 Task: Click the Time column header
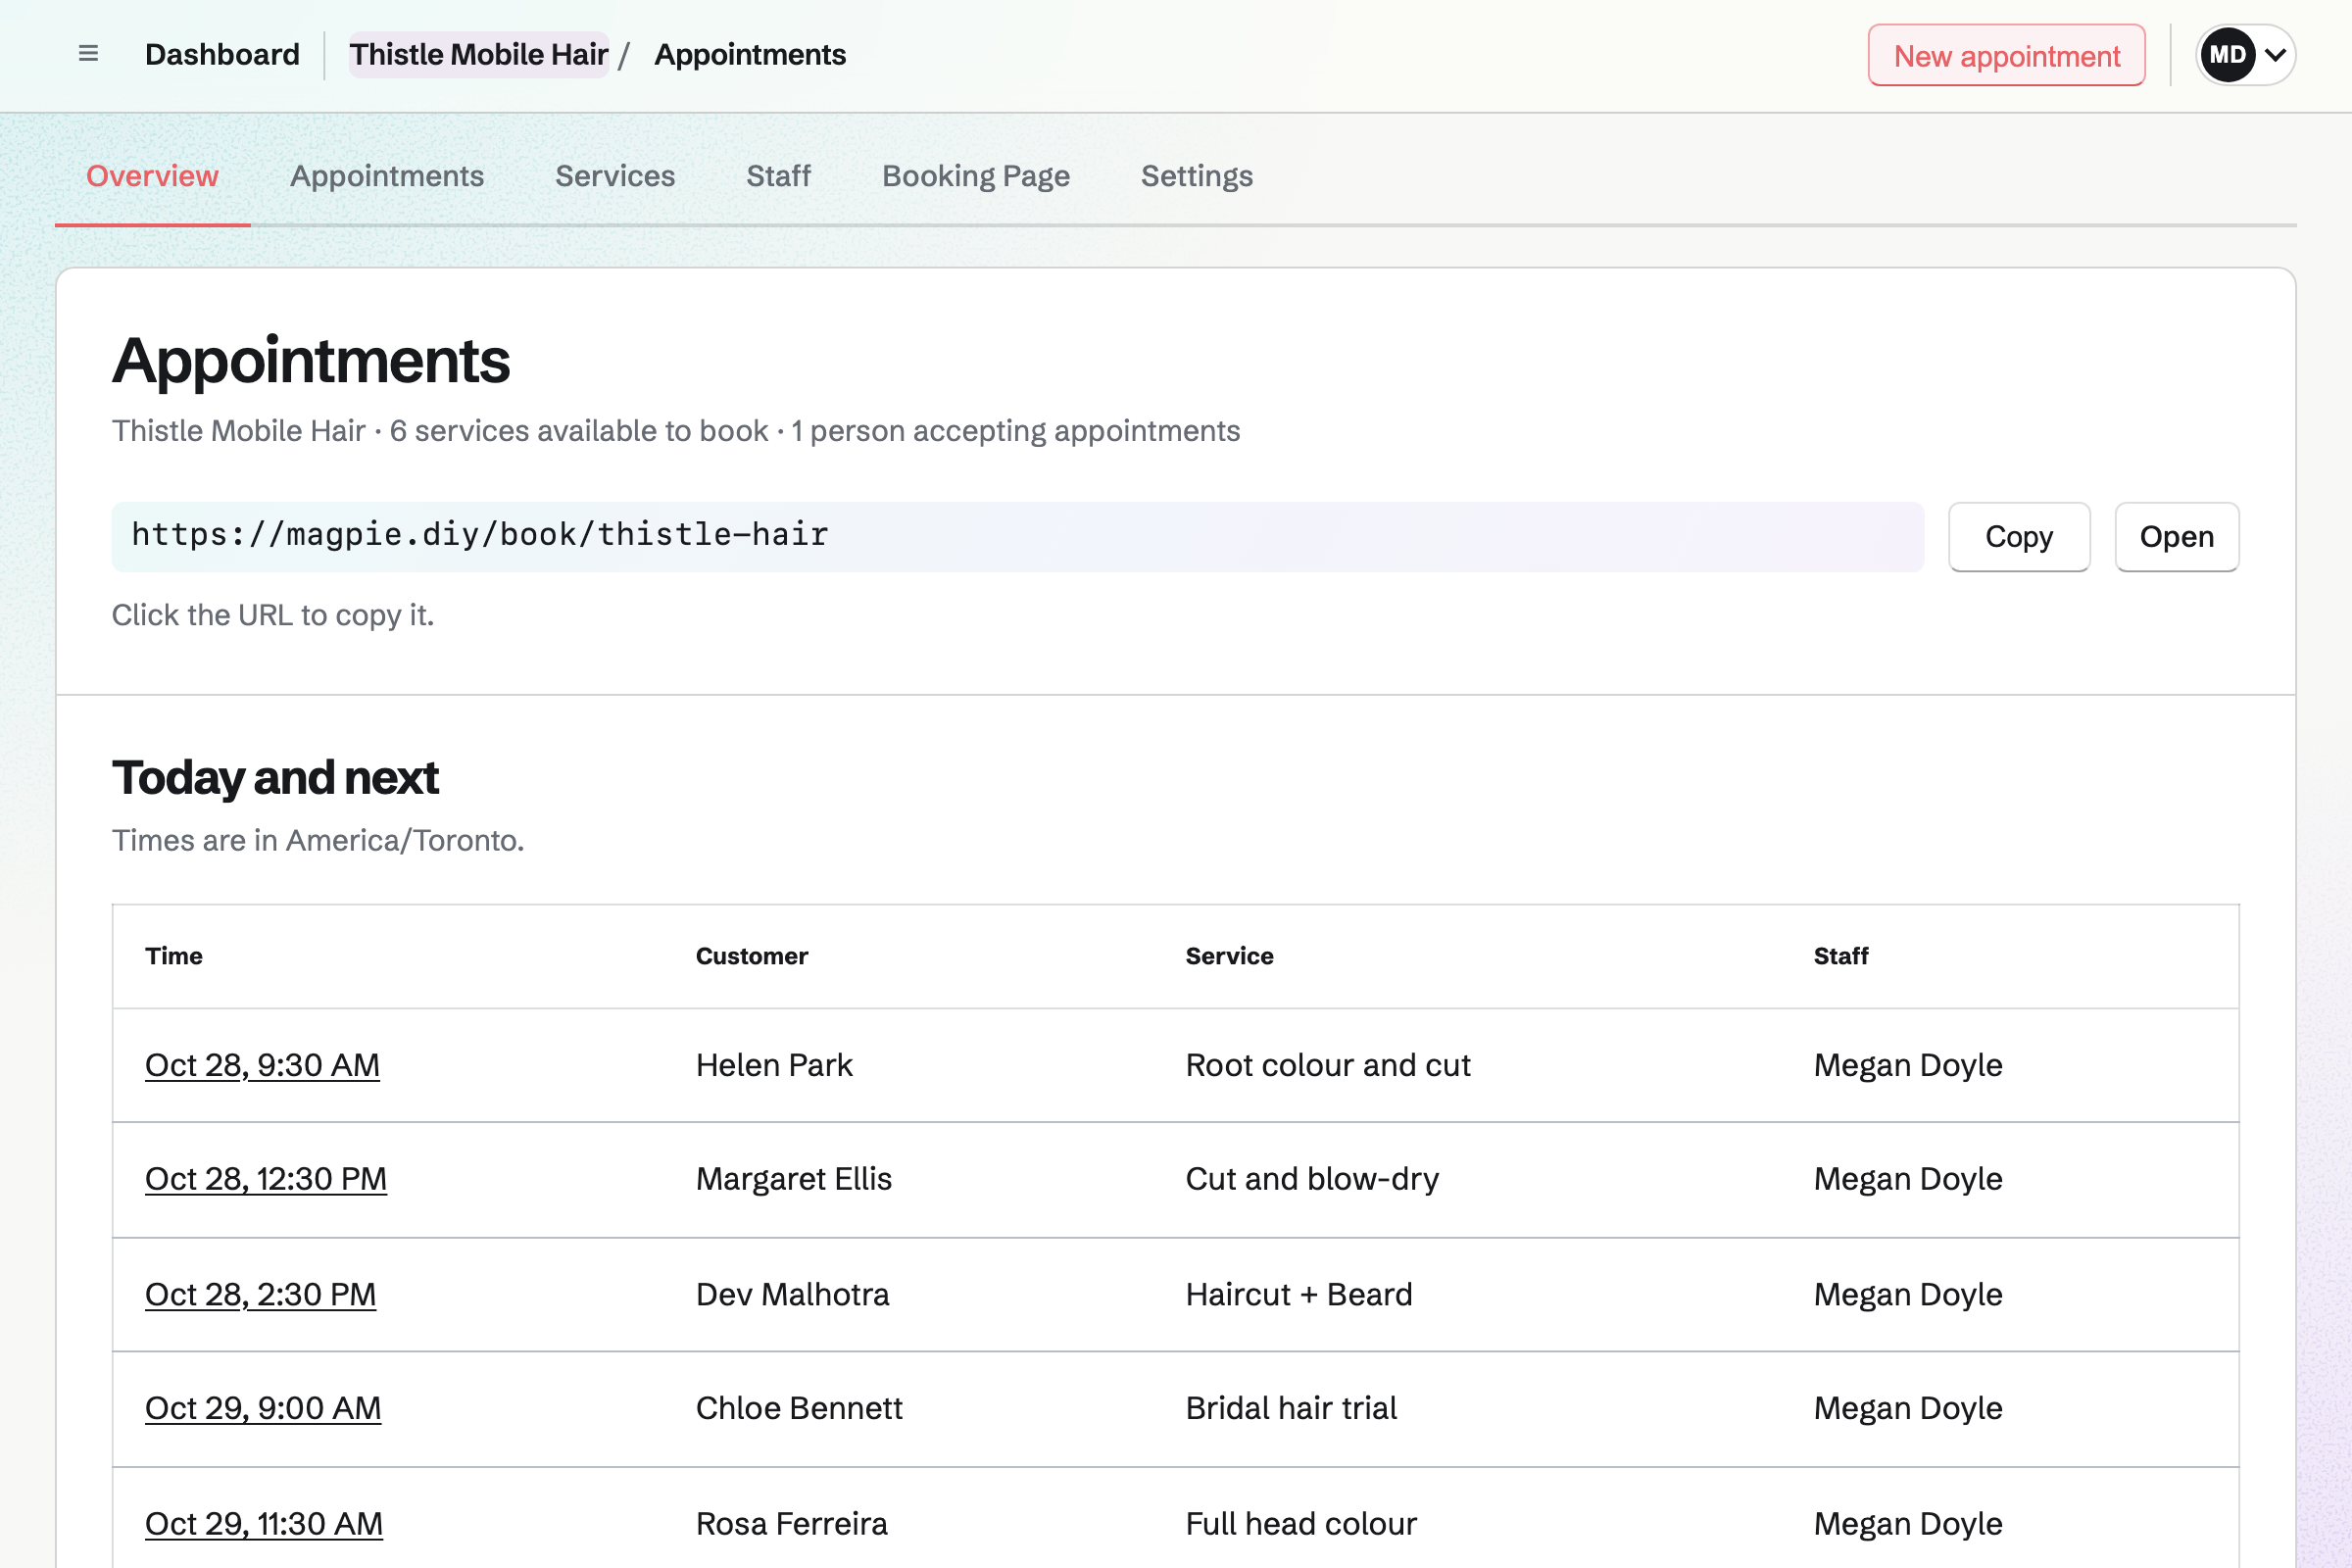point(174,956)
